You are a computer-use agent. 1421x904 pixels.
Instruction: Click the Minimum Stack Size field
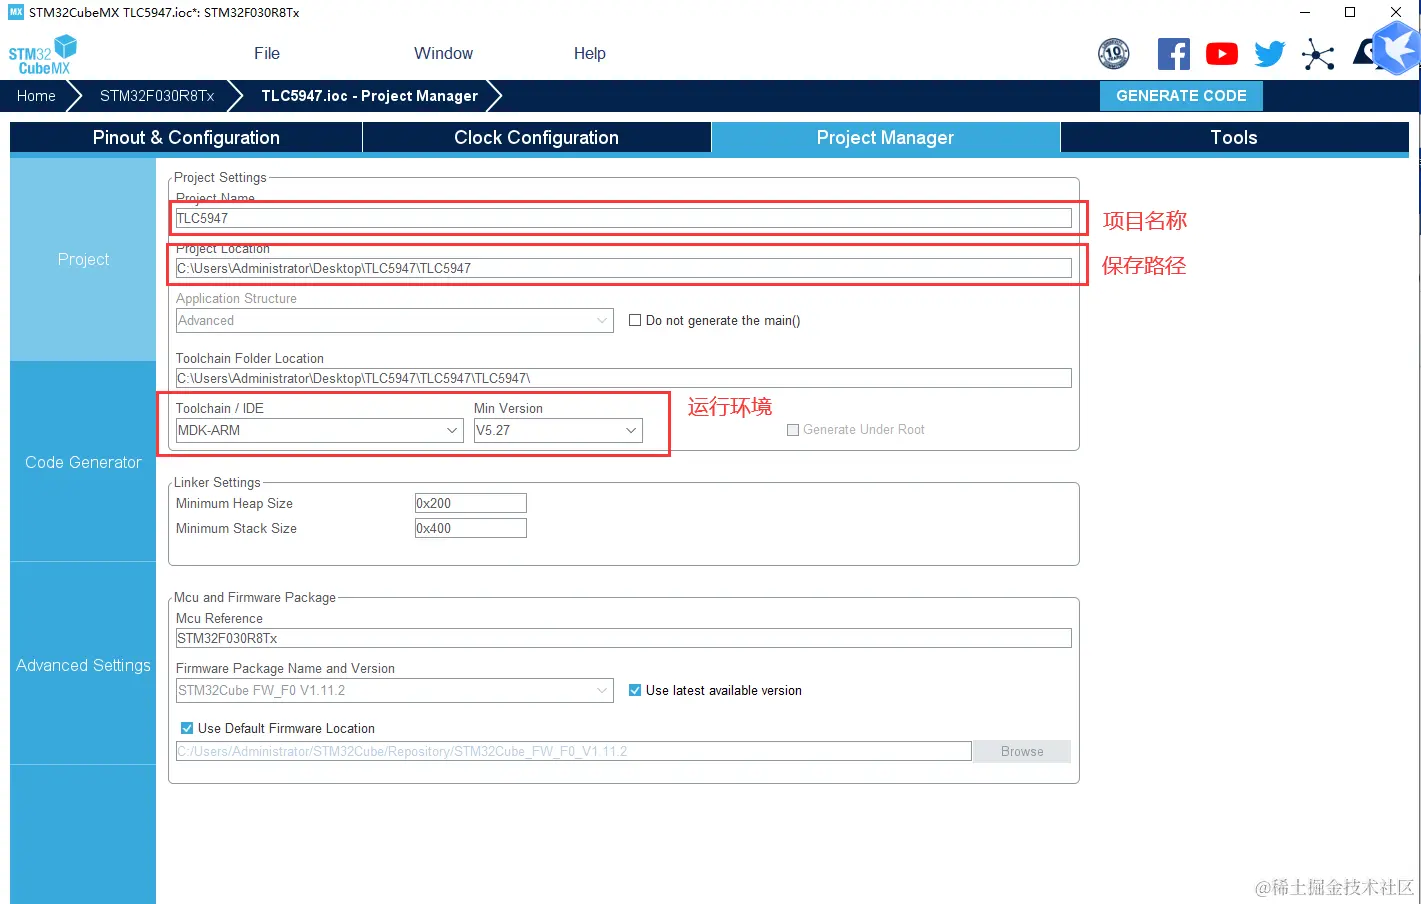coord(471,528)
